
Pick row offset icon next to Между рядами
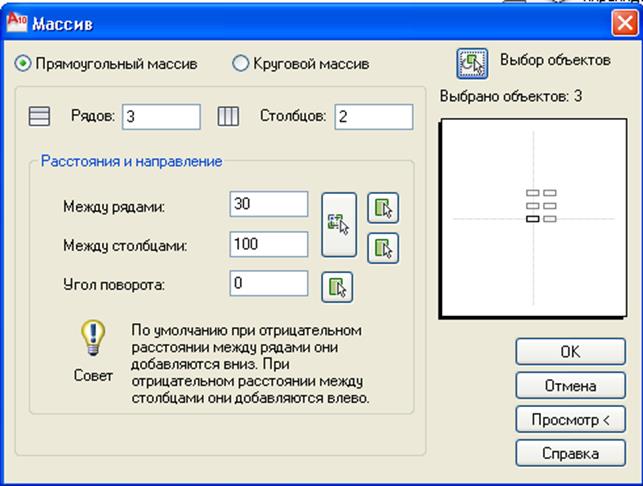click(x=383, y=208)
